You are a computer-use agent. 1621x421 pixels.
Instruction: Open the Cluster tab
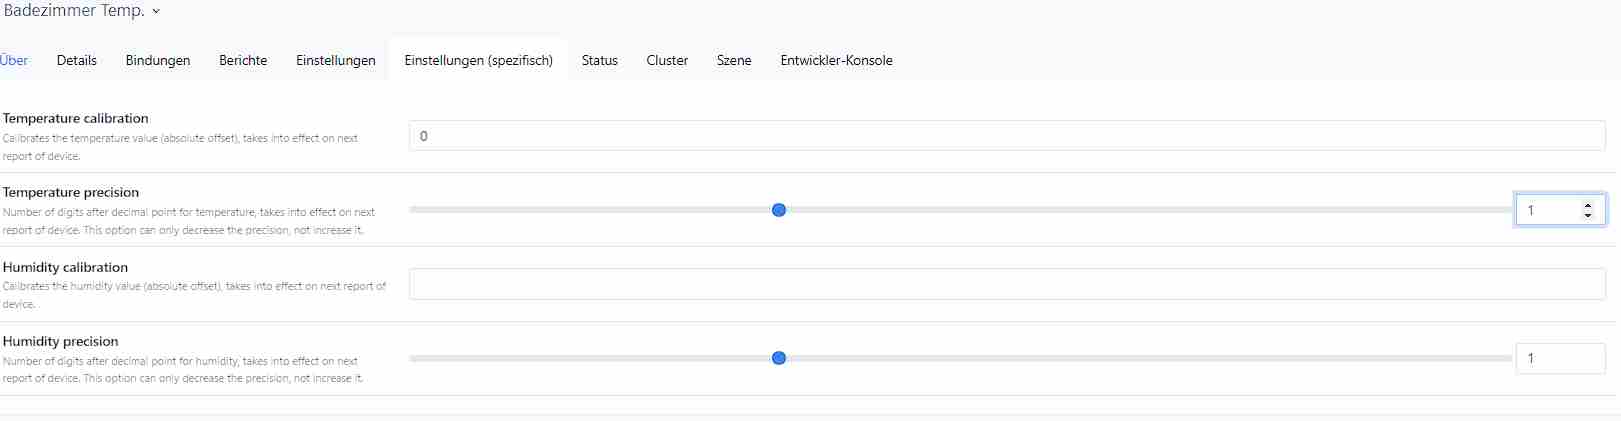[x=667, y=60]
